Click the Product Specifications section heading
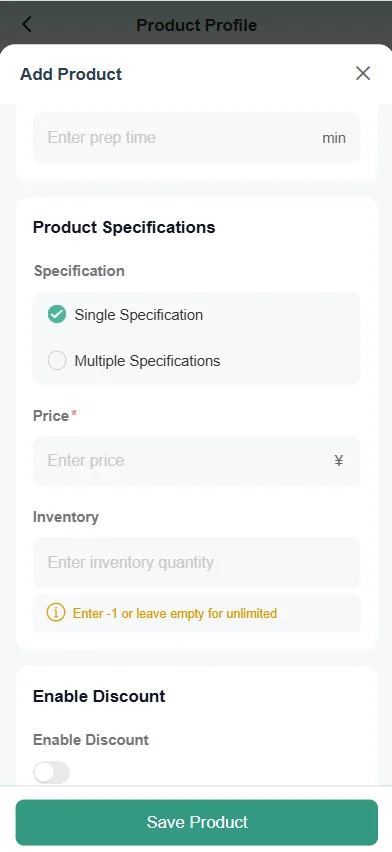Viewport: 392px width, 852px height. click(124, 227)
